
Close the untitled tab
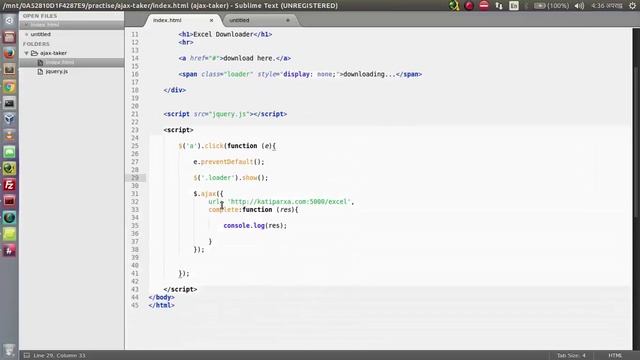(x=288, y=20)
